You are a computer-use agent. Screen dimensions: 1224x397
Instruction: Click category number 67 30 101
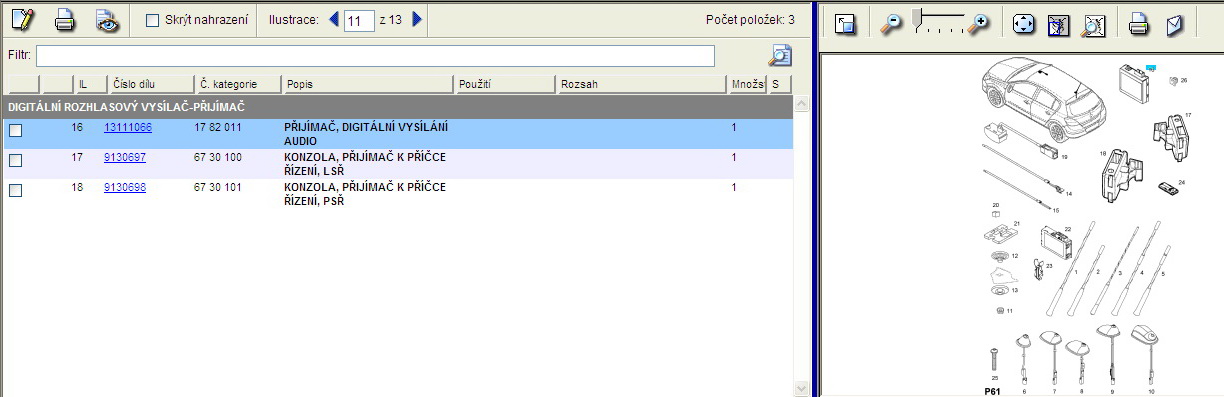[218, 187]
